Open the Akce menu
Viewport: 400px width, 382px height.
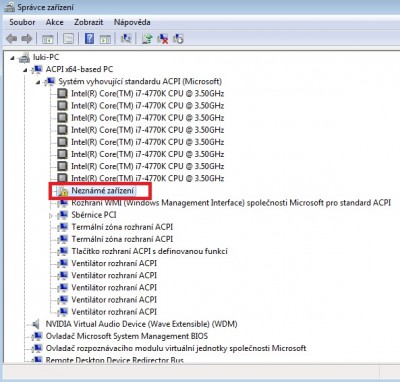point(55,22)
